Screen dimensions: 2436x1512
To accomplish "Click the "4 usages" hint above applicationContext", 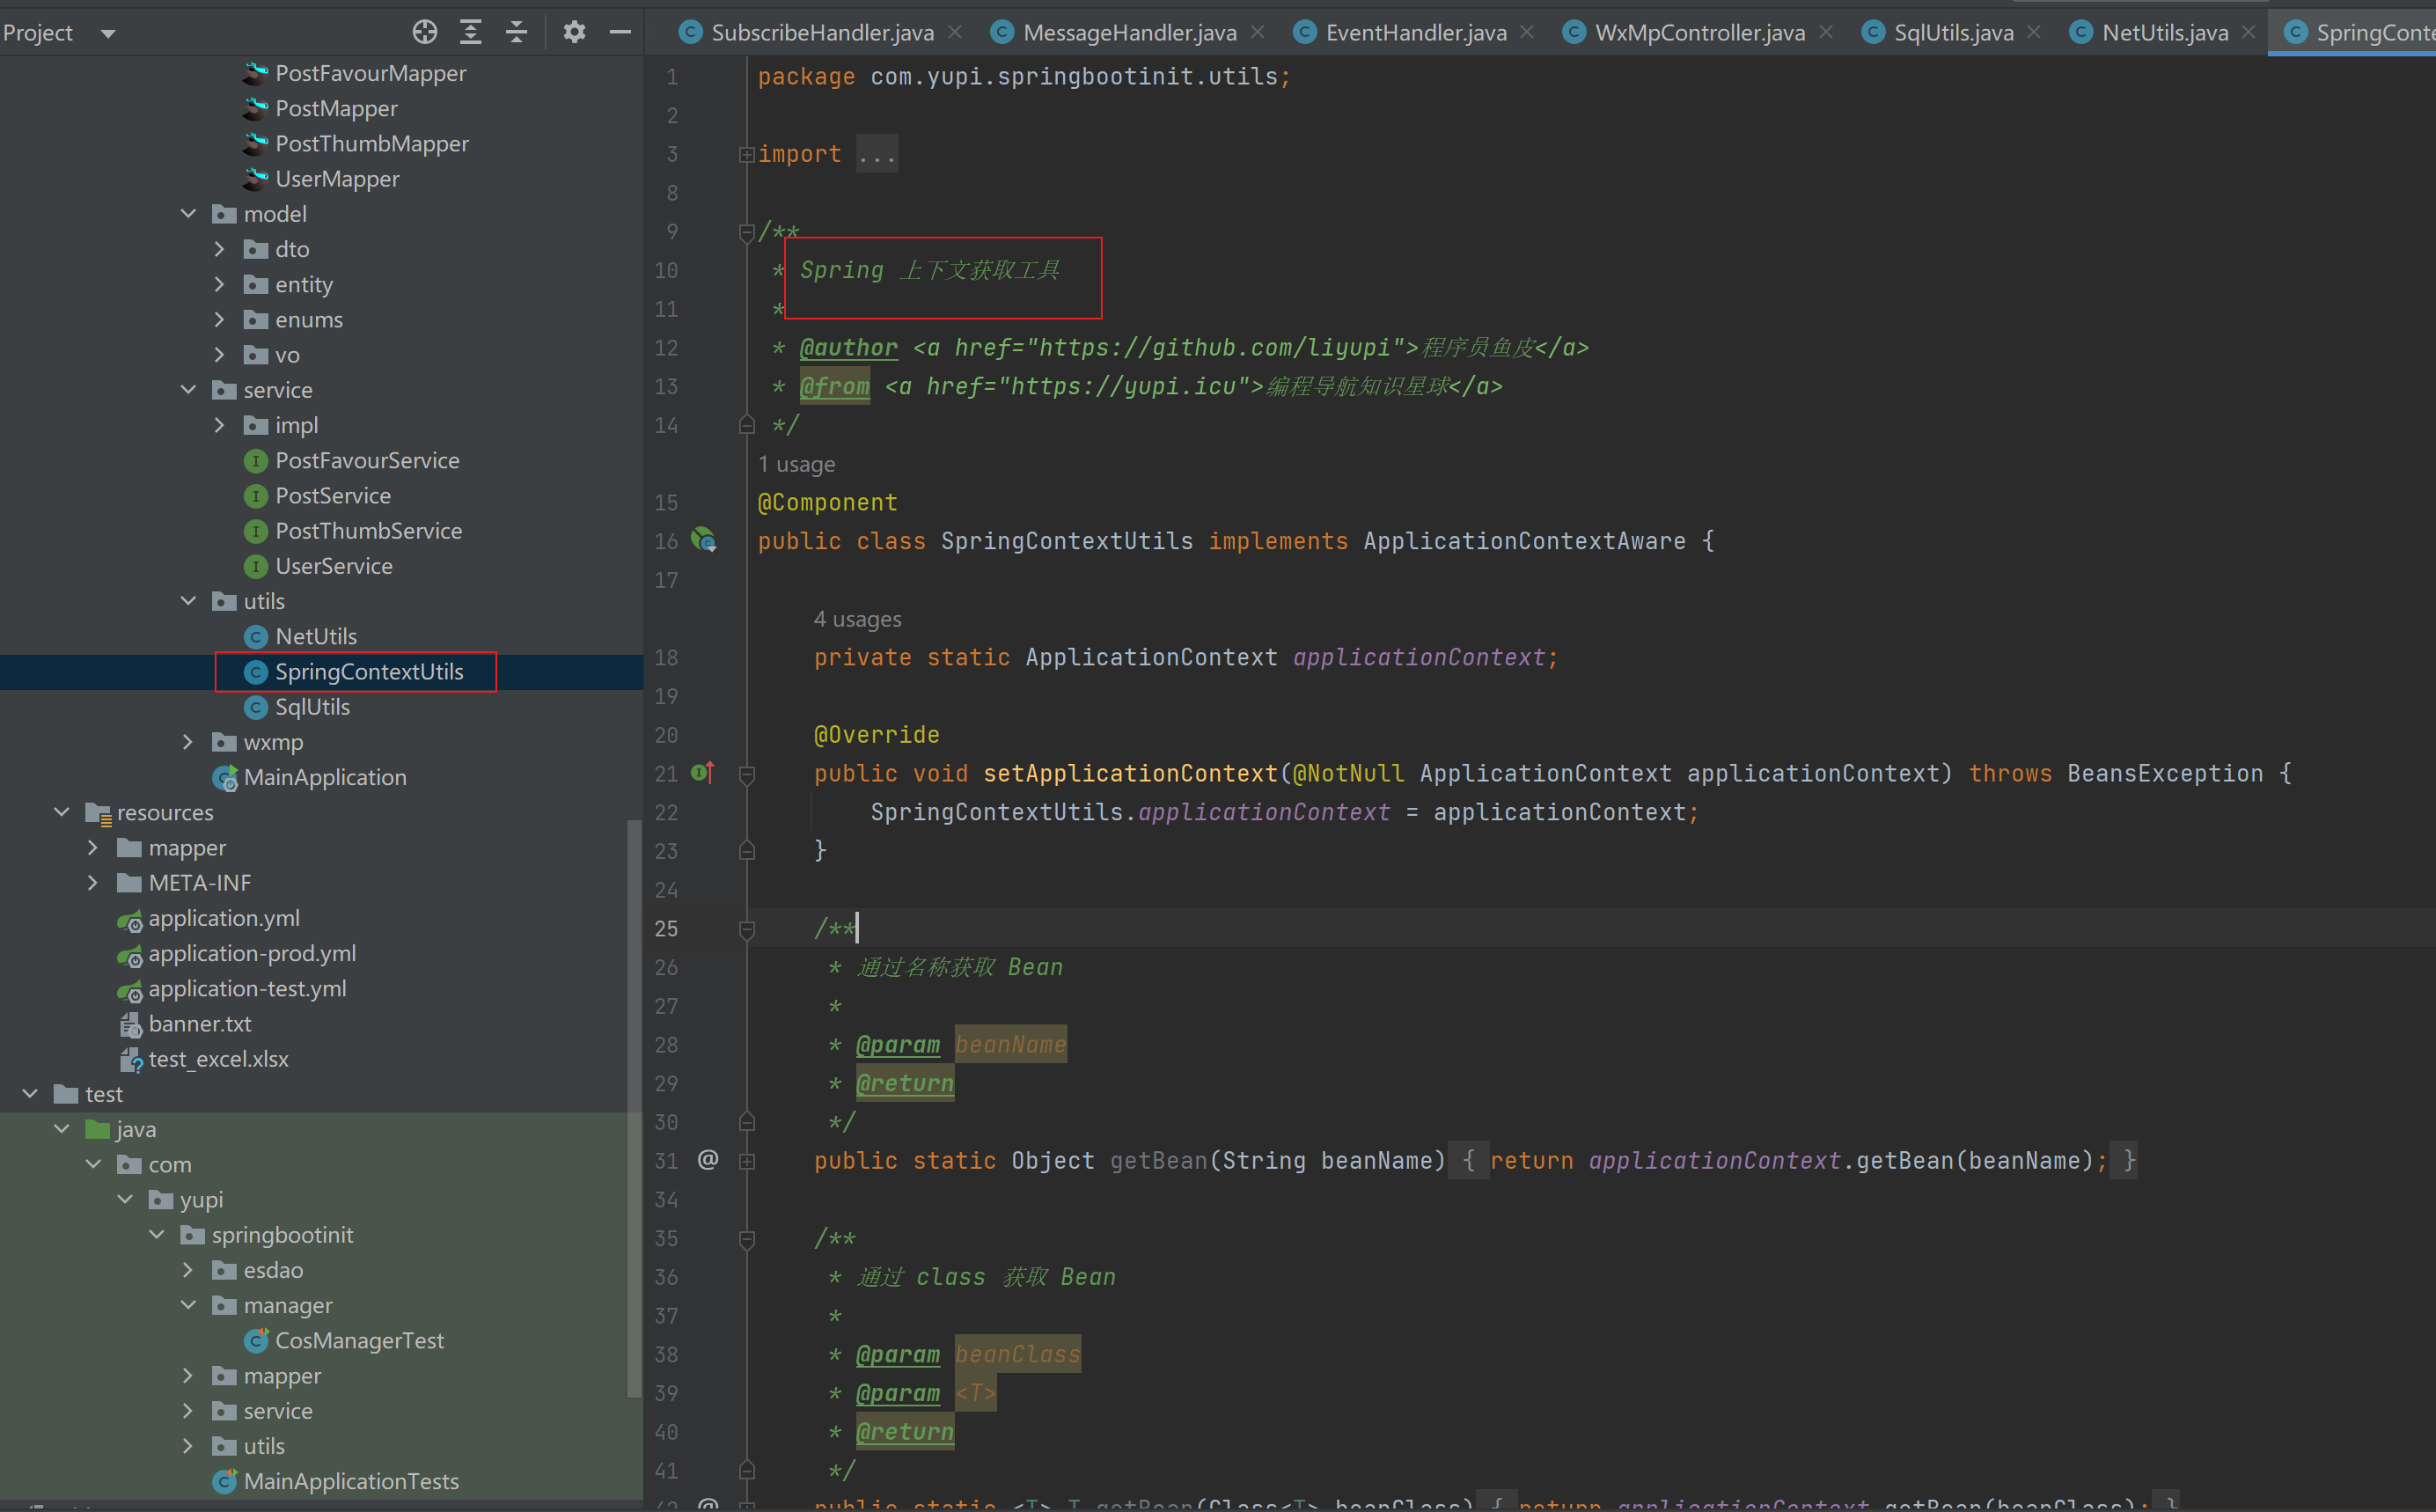I will (x=857, y=619).
